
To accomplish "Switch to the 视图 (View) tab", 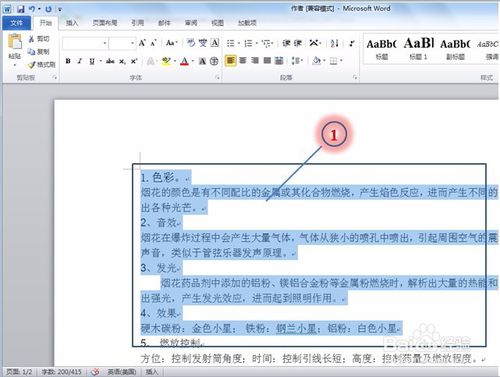I will click(x=217, y=23).
